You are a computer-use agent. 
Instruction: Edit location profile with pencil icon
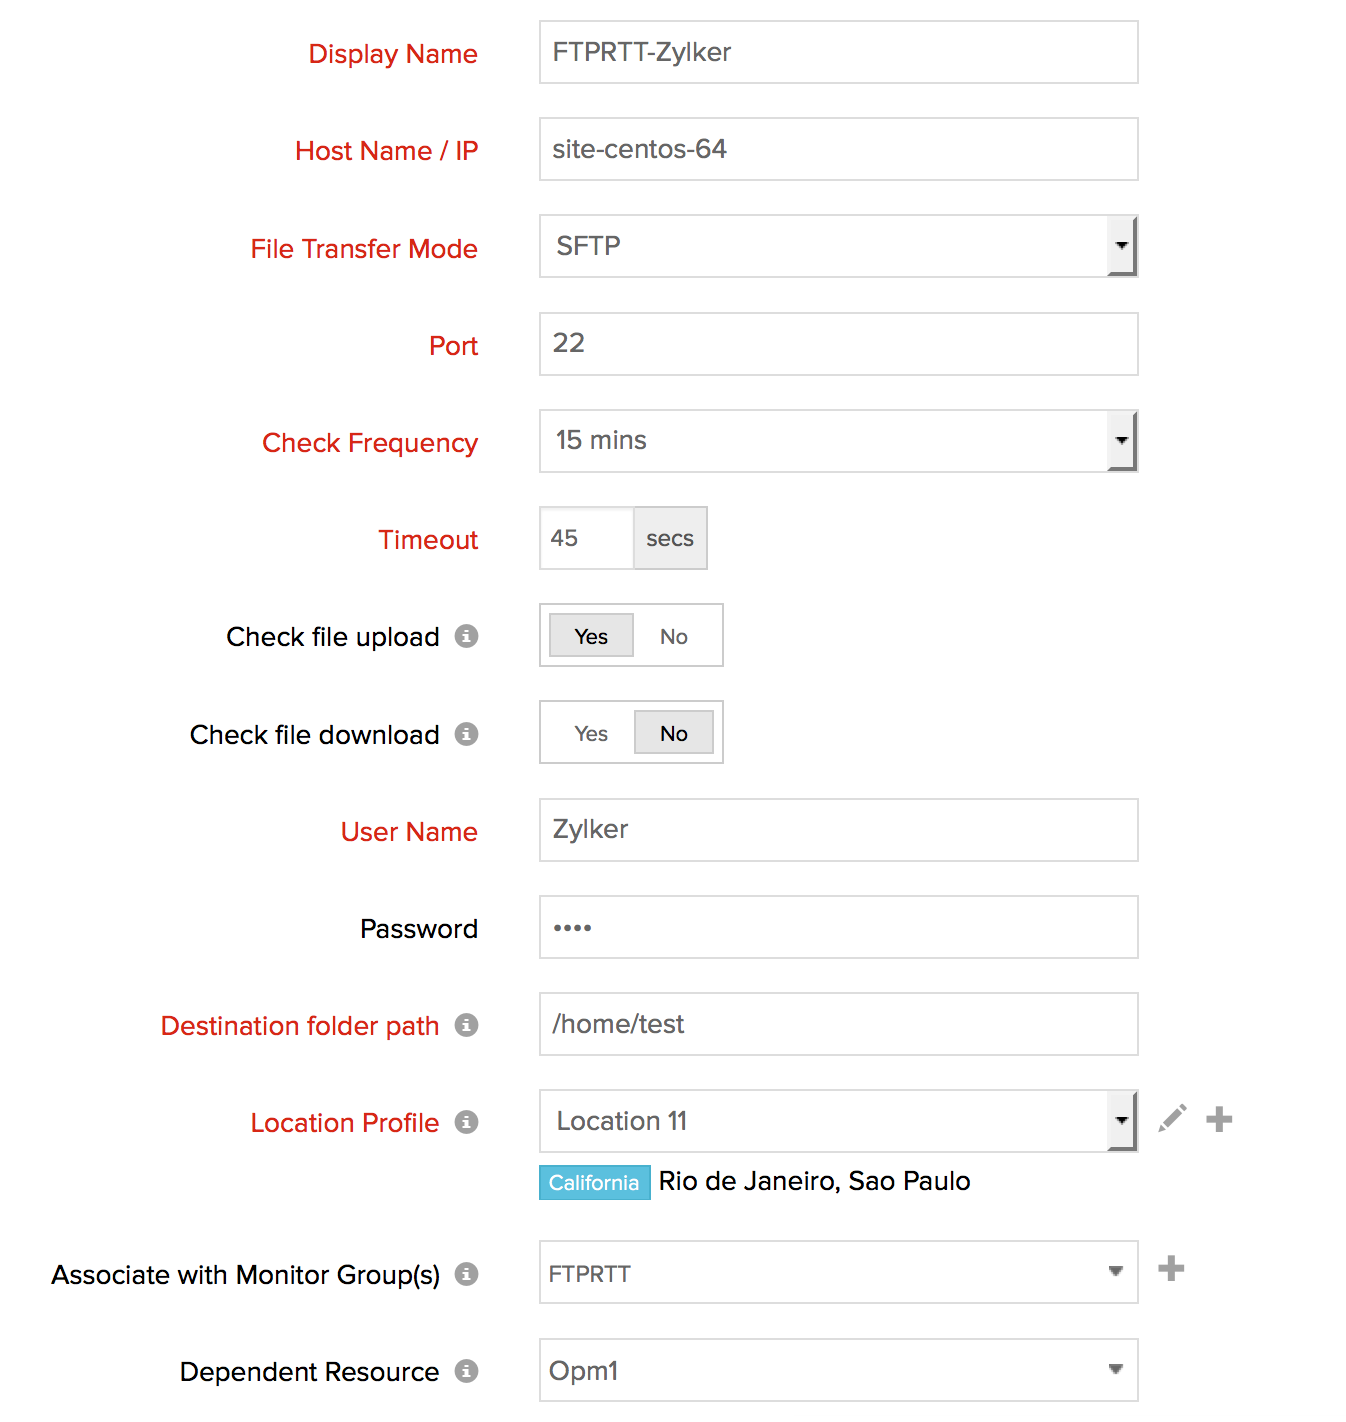tap(1172, 1119)
